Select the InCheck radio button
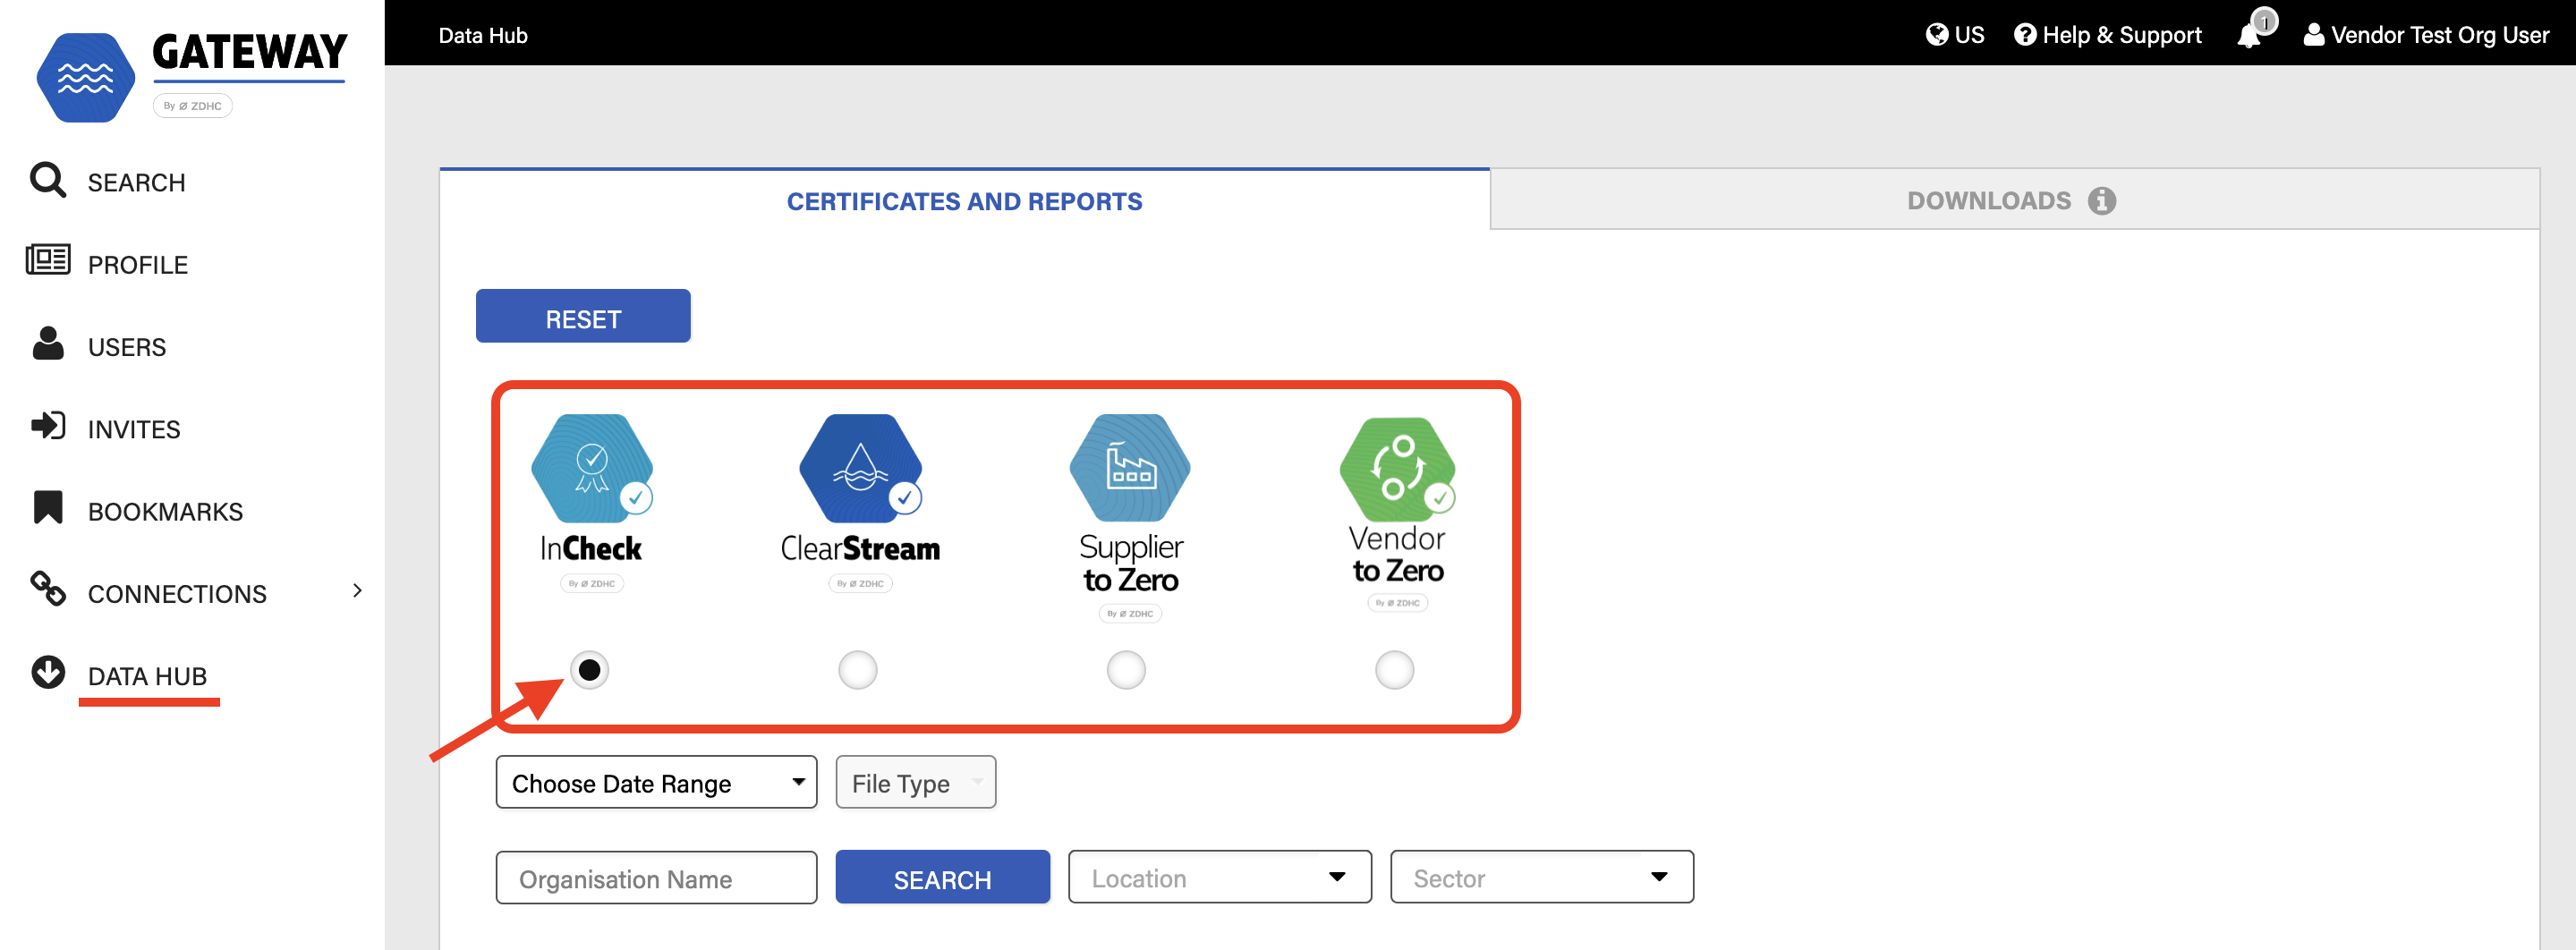 pyautogui.click(x=590, y=670)
